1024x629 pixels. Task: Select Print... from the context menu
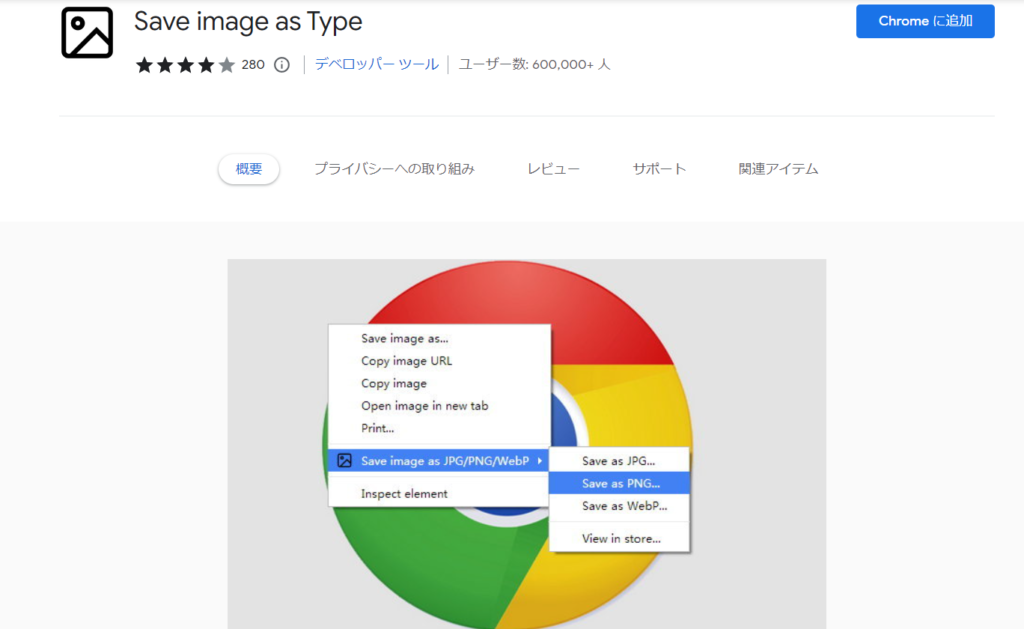click(x=440, y=428)
